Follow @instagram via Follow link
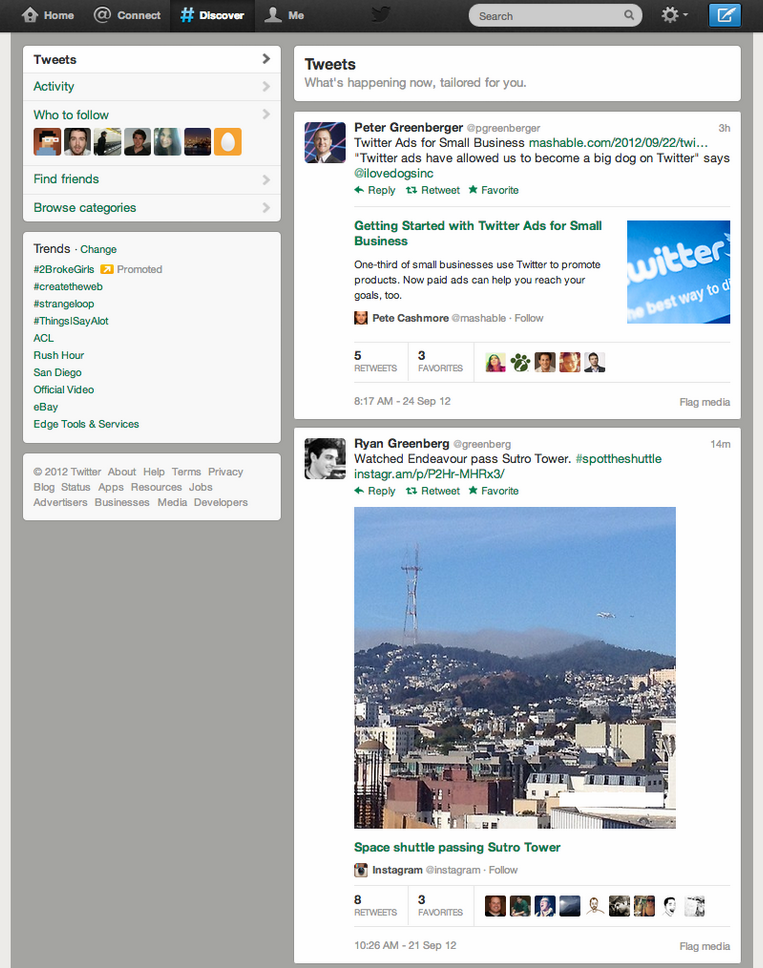 [503, 870]
